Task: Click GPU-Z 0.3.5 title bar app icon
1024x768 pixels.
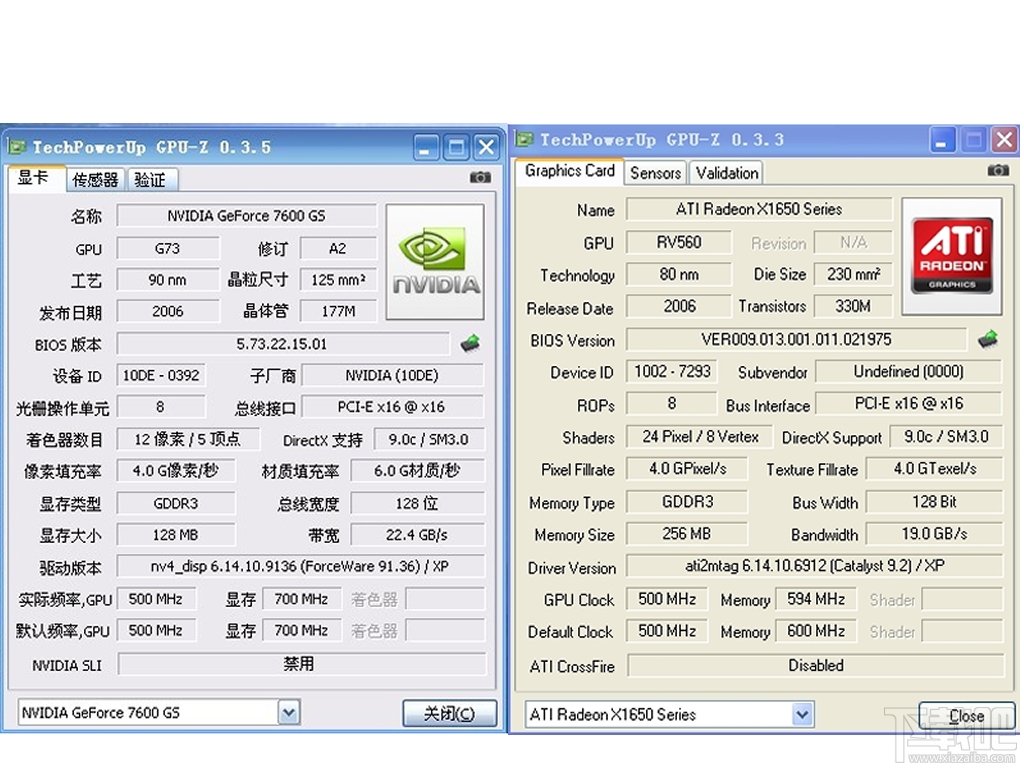Action: 17,146
